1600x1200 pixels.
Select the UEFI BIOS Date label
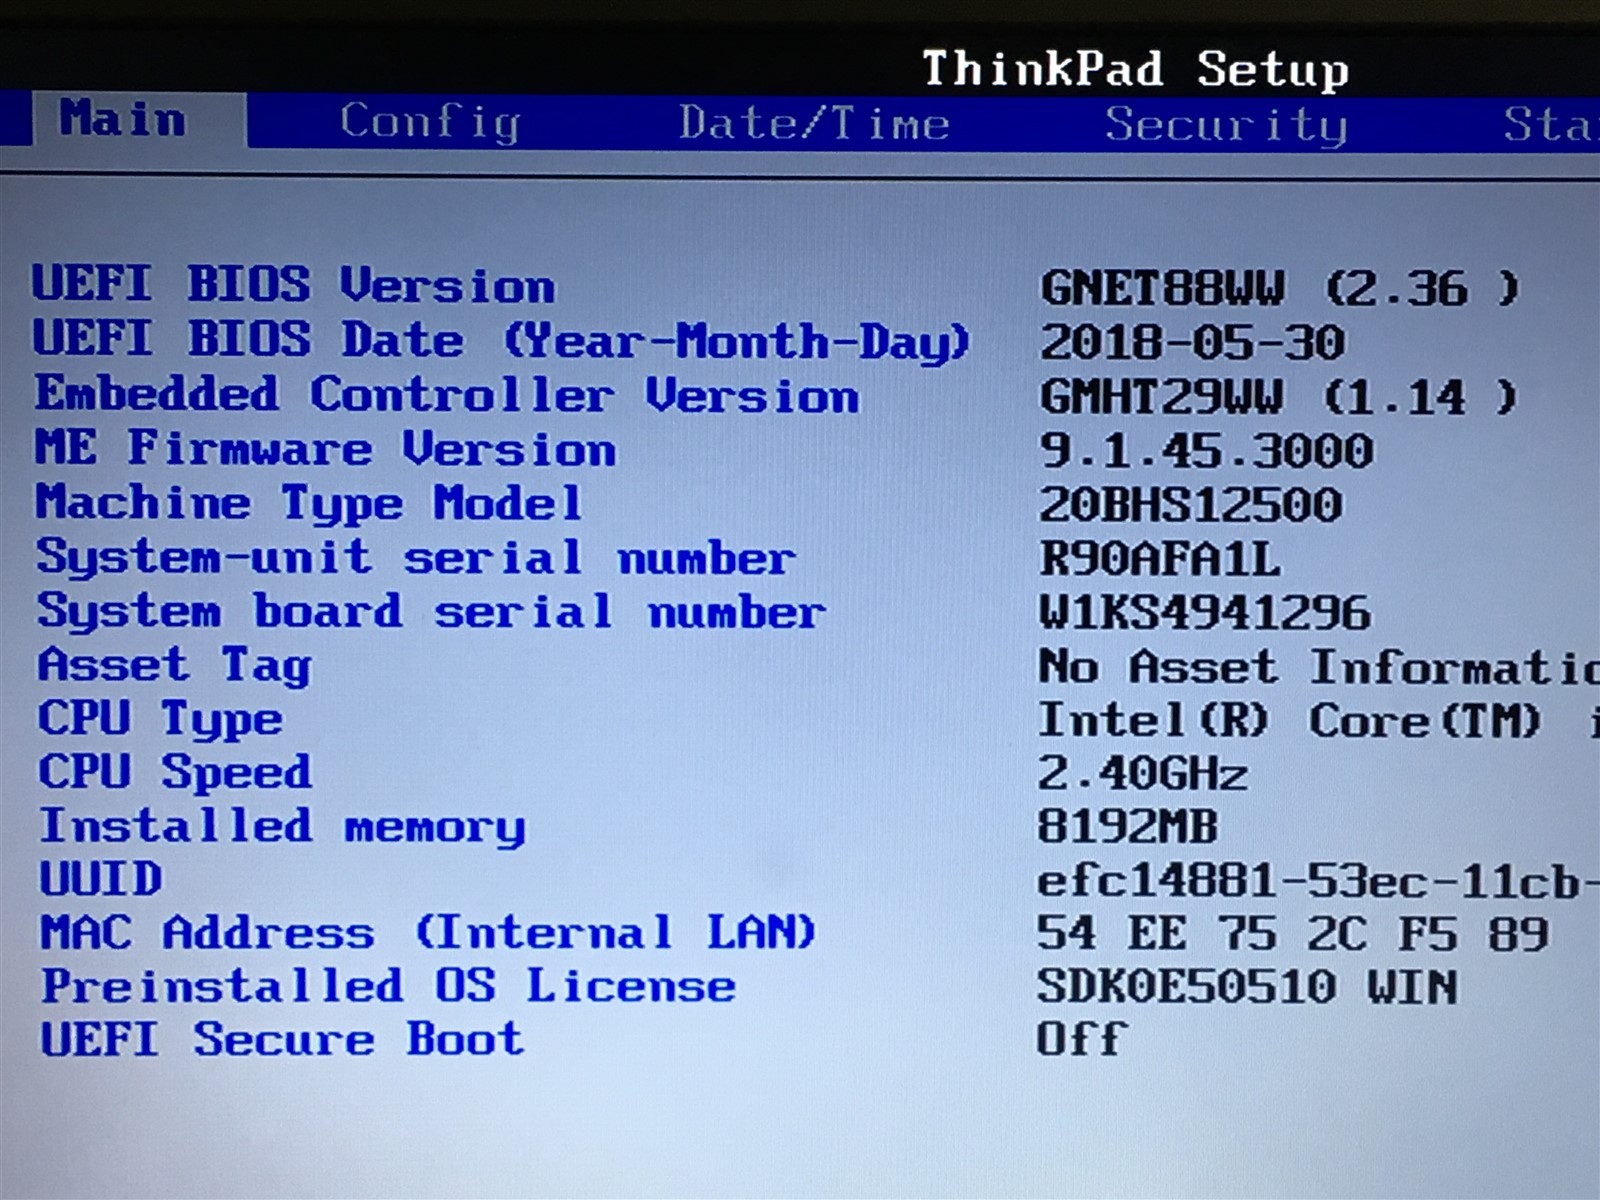click(x=501, y=340)
